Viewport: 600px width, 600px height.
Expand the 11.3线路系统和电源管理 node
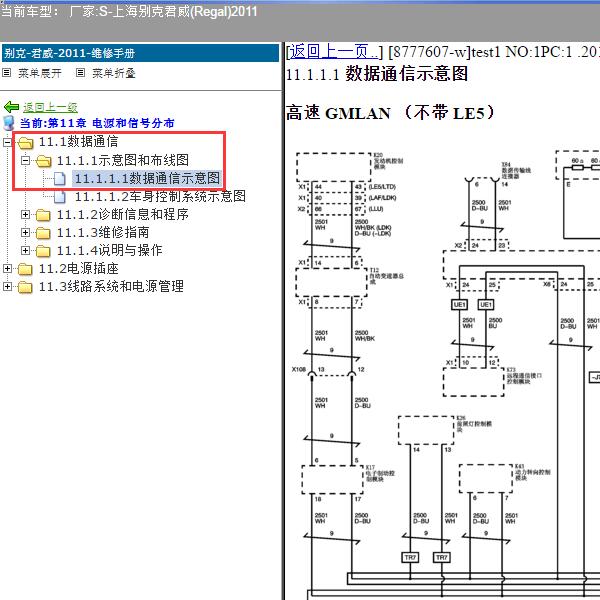click(x=7, y=287)
